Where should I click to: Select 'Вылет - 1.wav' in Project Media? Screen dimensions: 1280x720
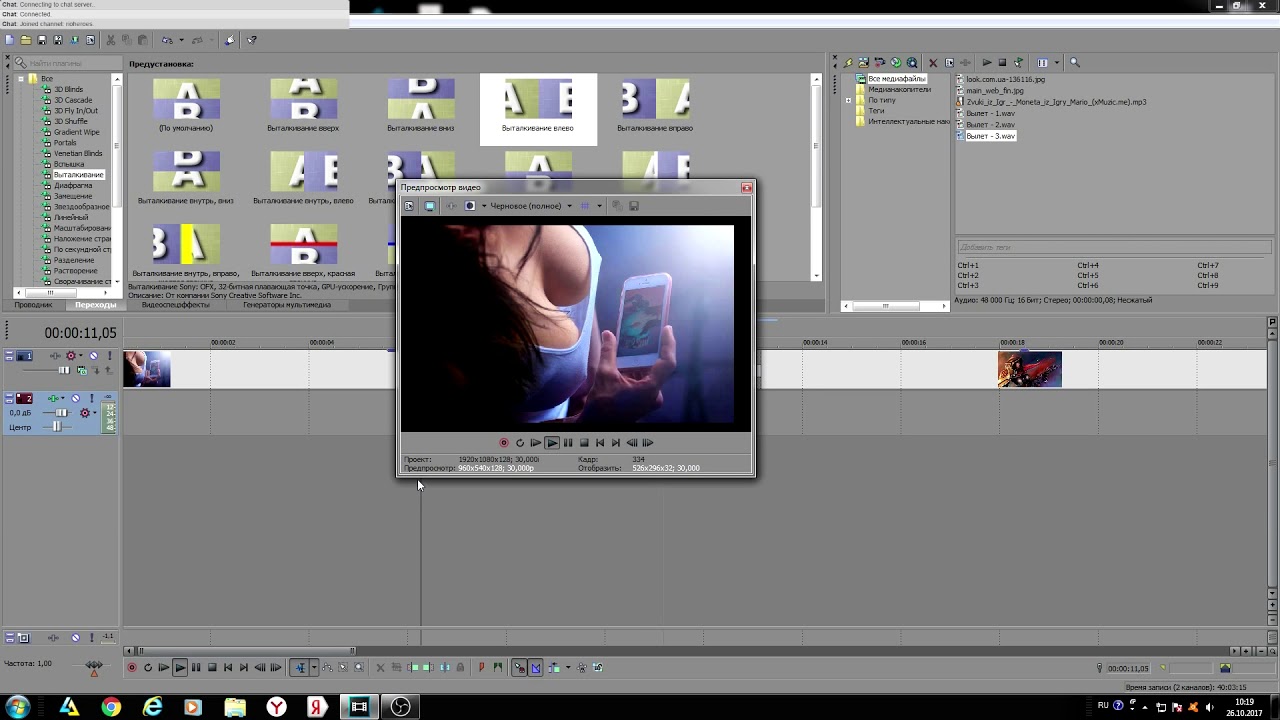click(990, 113)
